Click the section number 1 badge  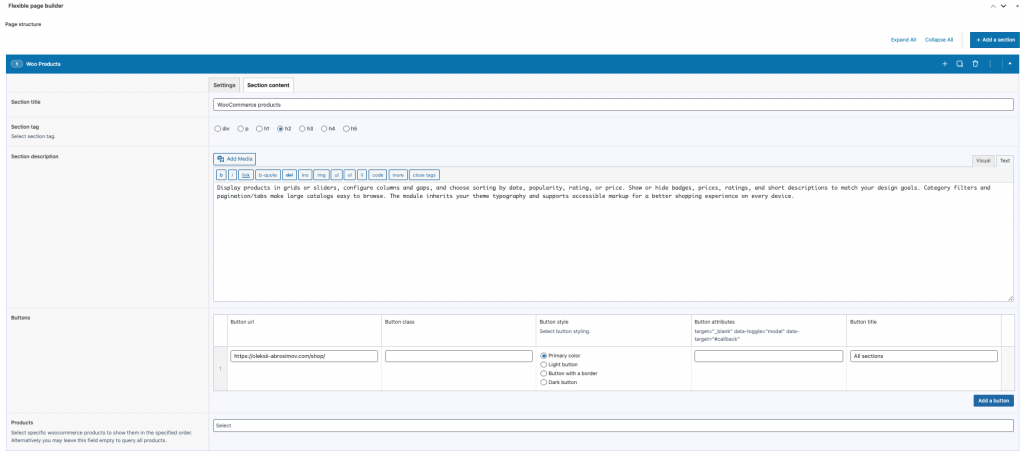click(x=17, y=64)
